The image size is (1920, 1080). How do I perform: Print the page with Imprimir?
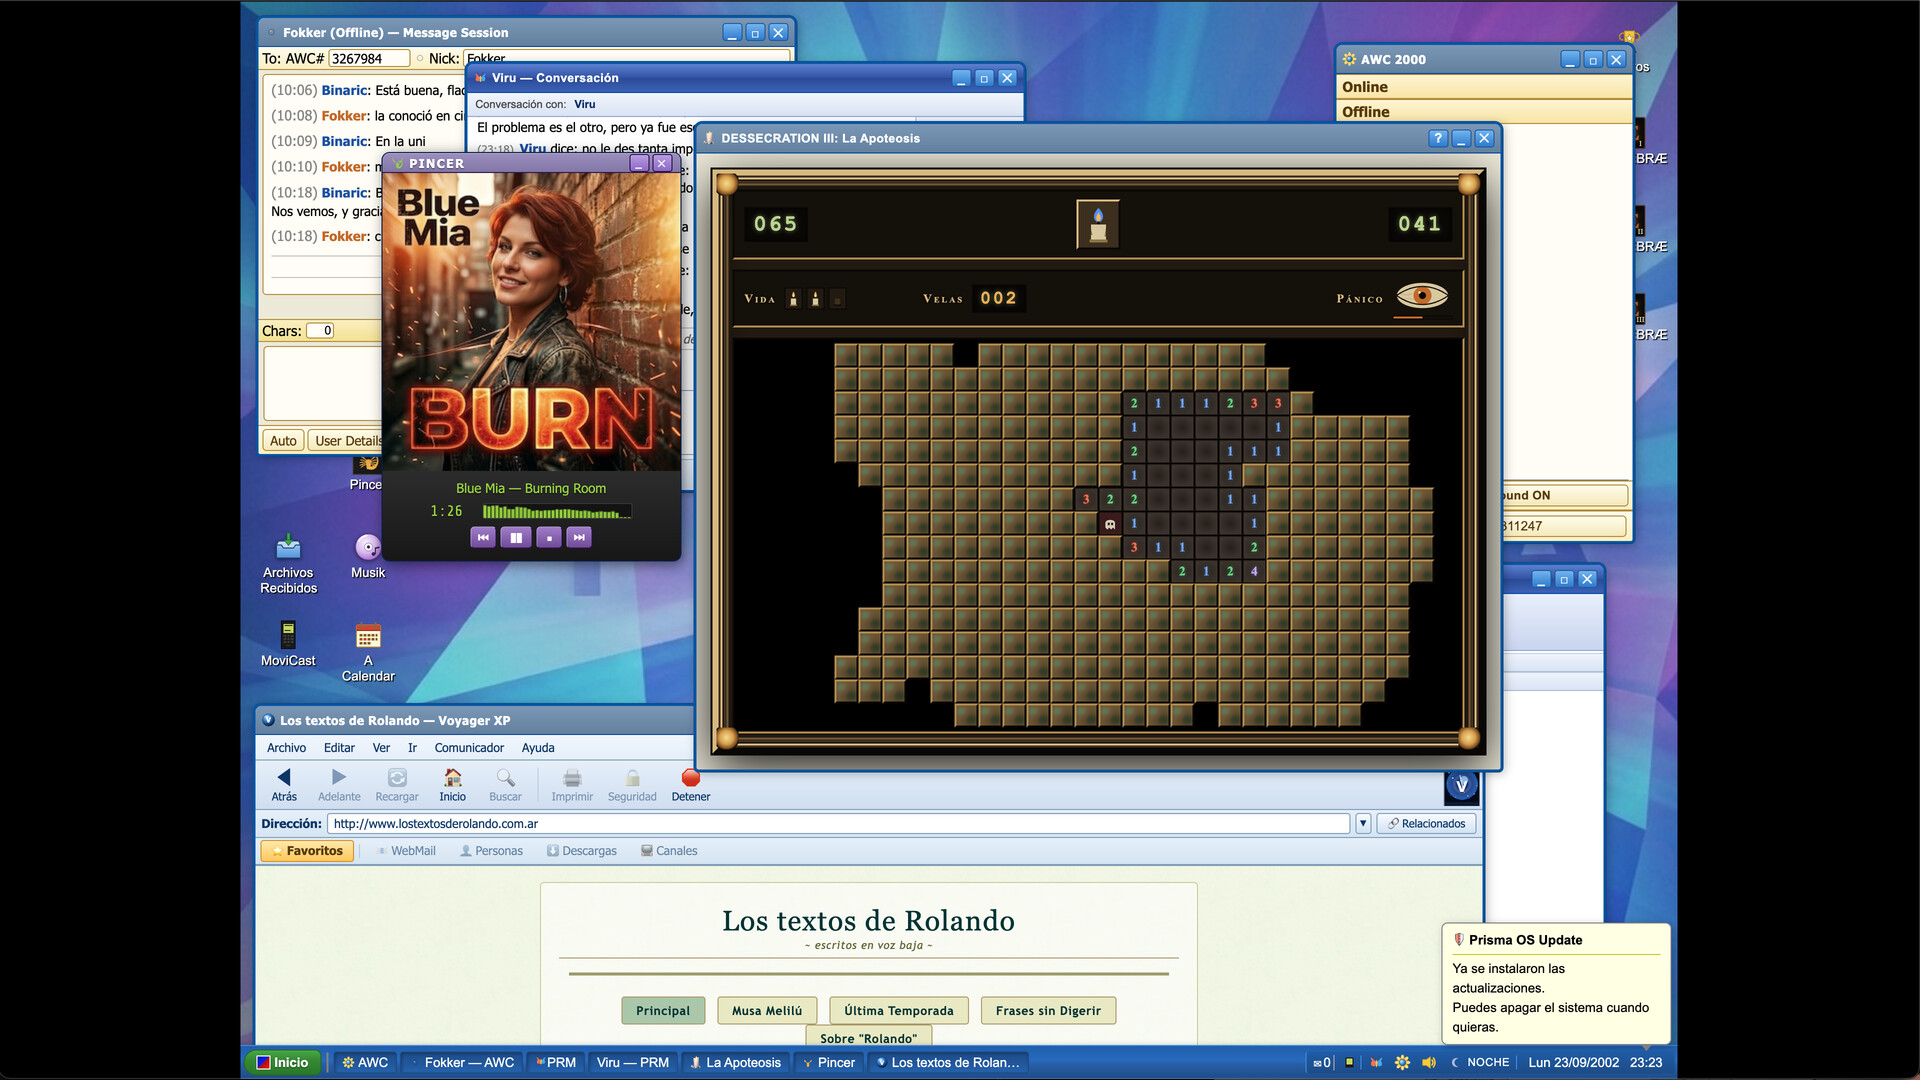(572, 785)
